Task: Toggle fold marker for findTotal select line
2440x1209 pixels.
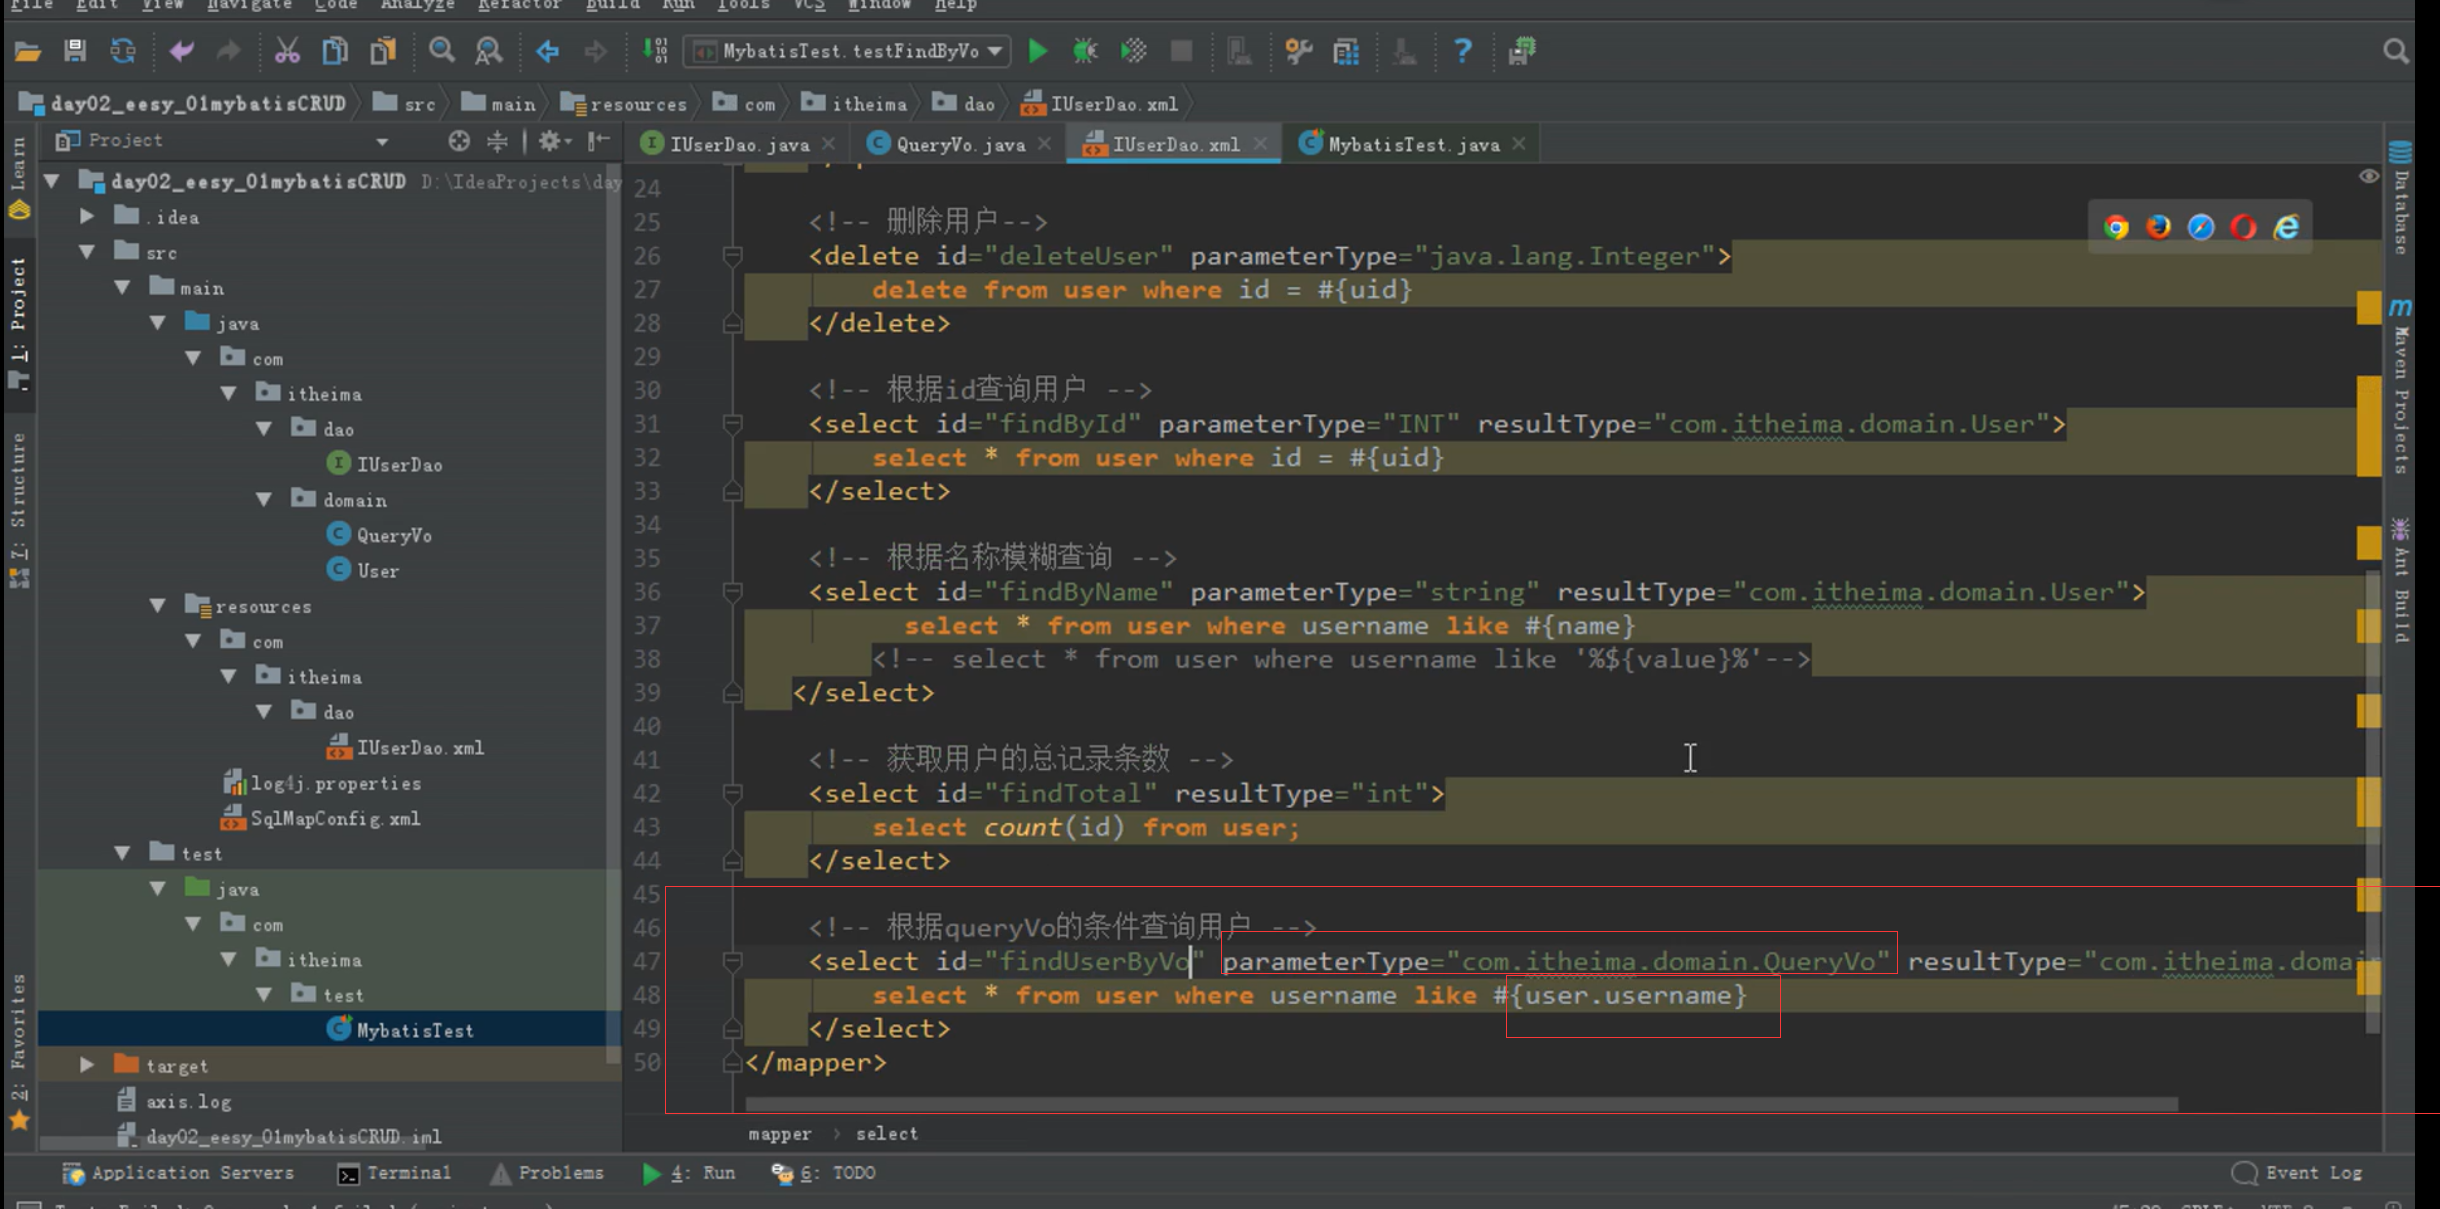Action: coord(732,794)
